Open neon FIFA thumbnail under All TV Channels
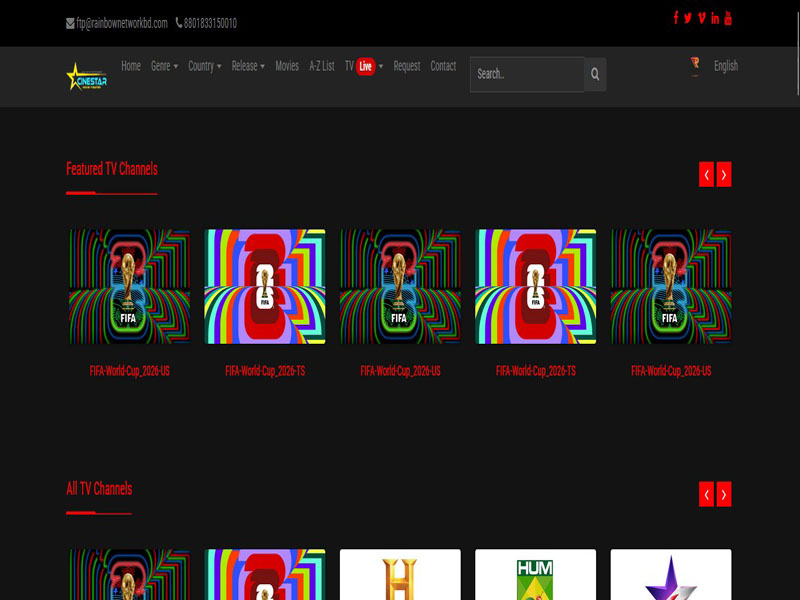Screen dimensions: 800x600 coord(130,574)
